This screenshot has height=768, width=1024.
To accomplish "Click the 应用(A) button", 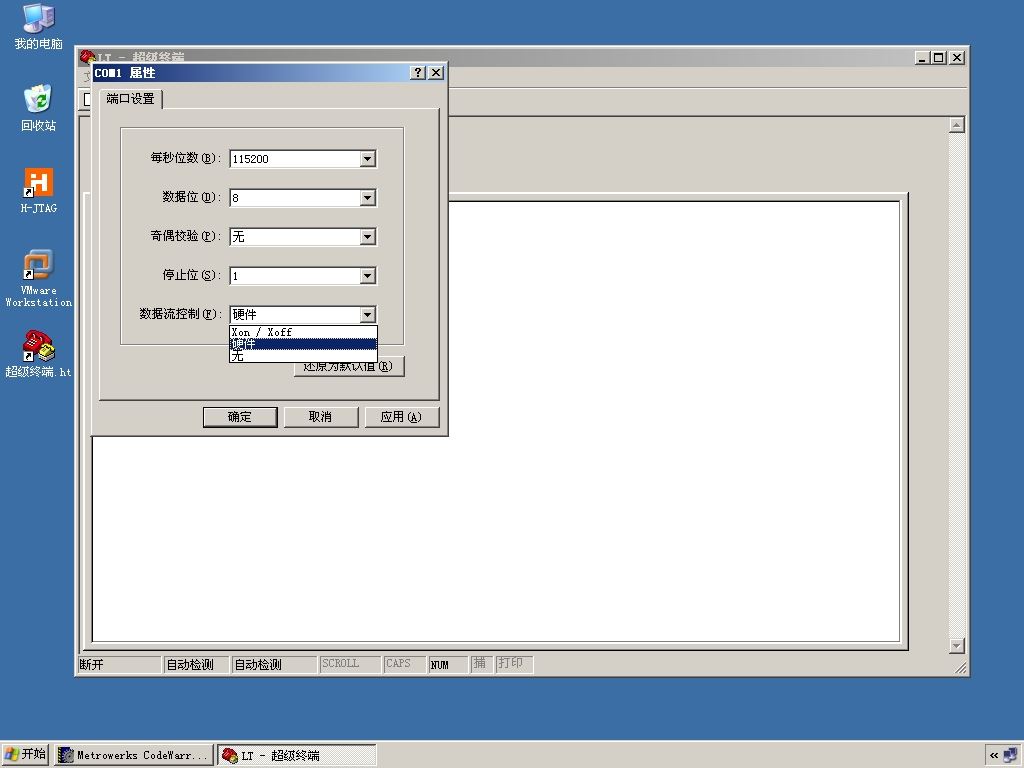I will pyautogui.click(x=401, y=417).
